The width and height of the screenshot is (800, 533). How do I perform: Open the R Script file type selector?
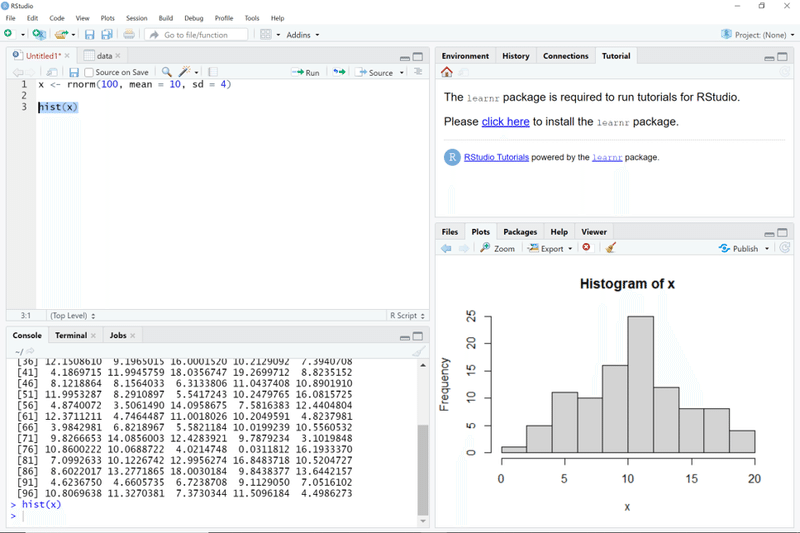click(407, 316)
